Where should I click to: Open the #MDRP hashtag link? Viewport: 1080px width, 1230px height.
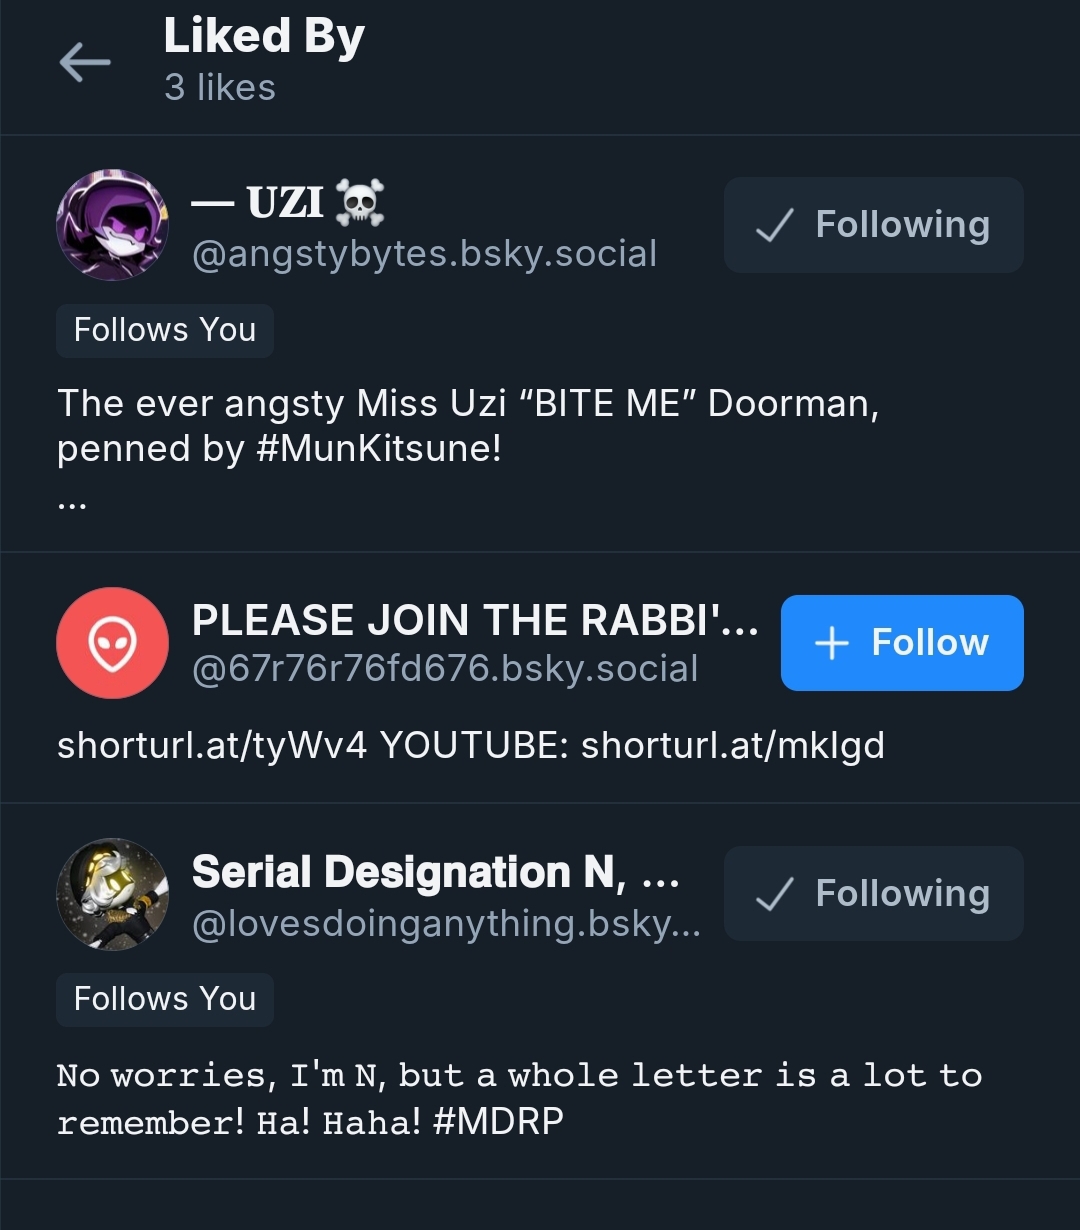point(498,1121)
